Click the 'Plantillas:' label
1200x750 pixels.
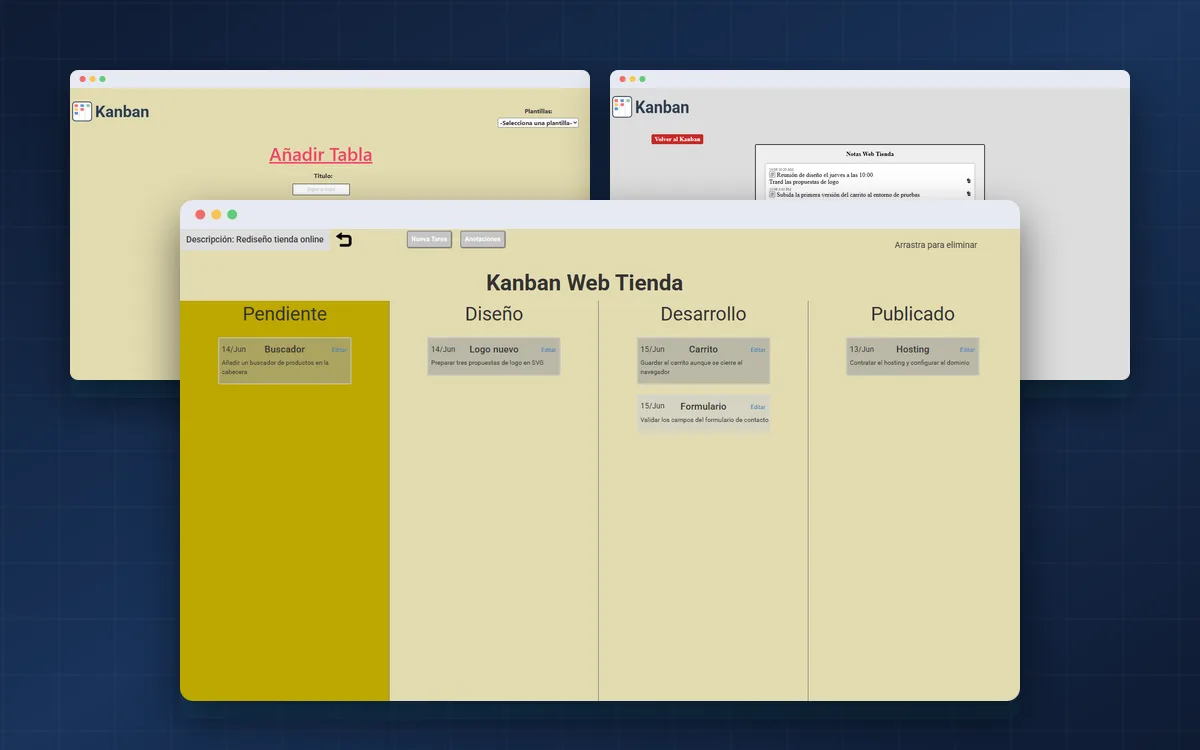click(538, 112)
